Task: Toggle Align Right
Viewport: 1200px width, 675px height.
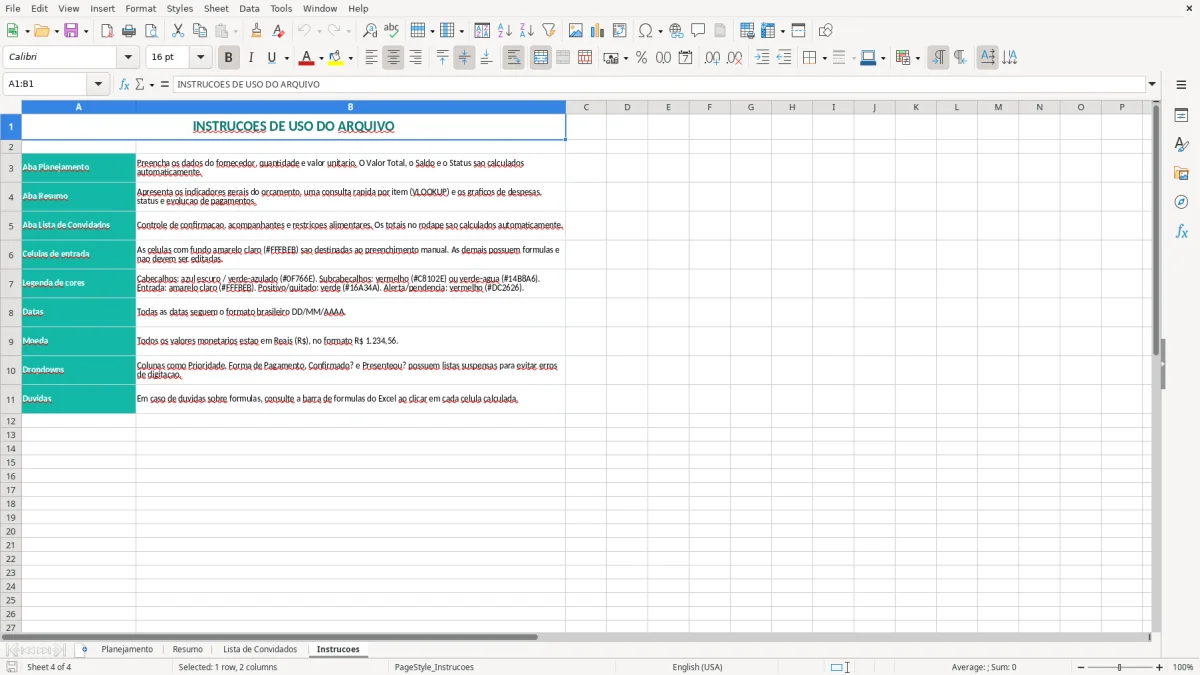Action: (x=415, y=58)
